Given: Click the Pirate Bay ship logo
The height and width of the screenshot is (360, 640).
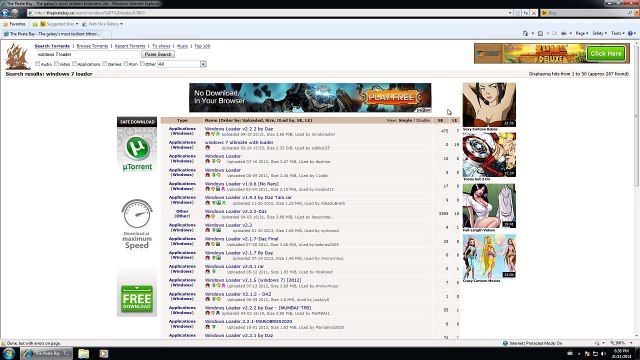Looking at the screenshot, I should click(17, 56).
